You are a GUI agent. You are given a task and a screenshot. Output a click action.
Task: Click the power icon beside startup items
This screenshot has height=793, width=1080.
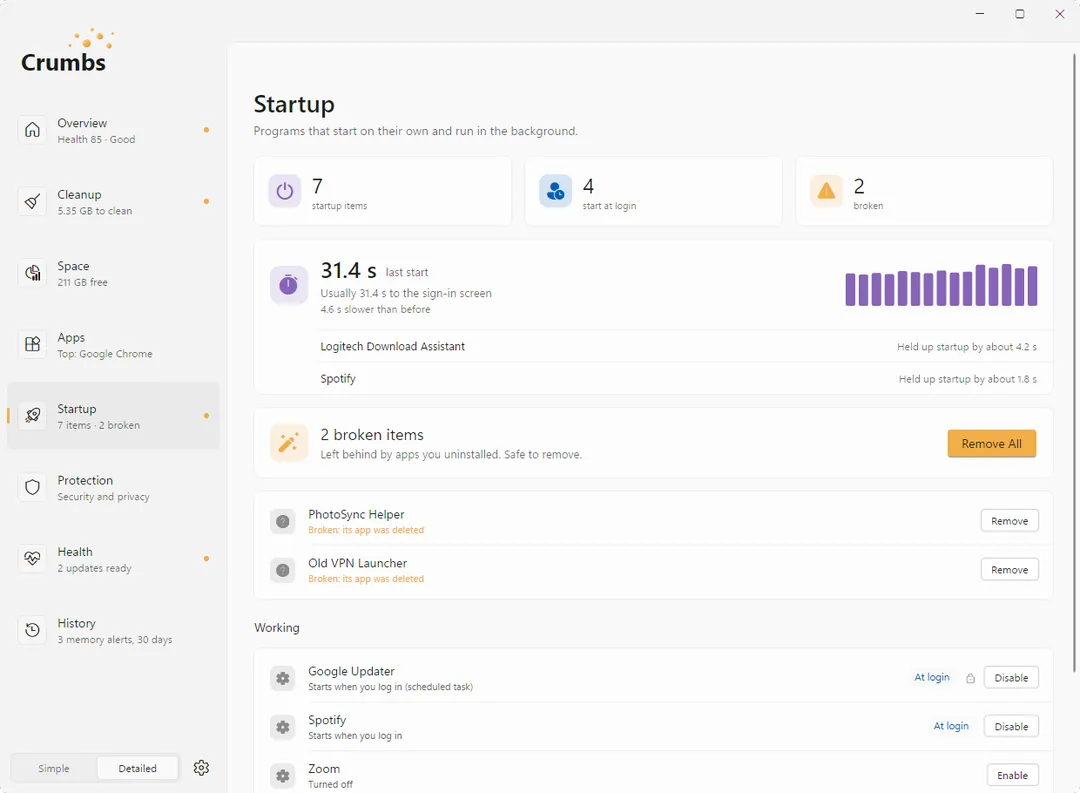285,191
